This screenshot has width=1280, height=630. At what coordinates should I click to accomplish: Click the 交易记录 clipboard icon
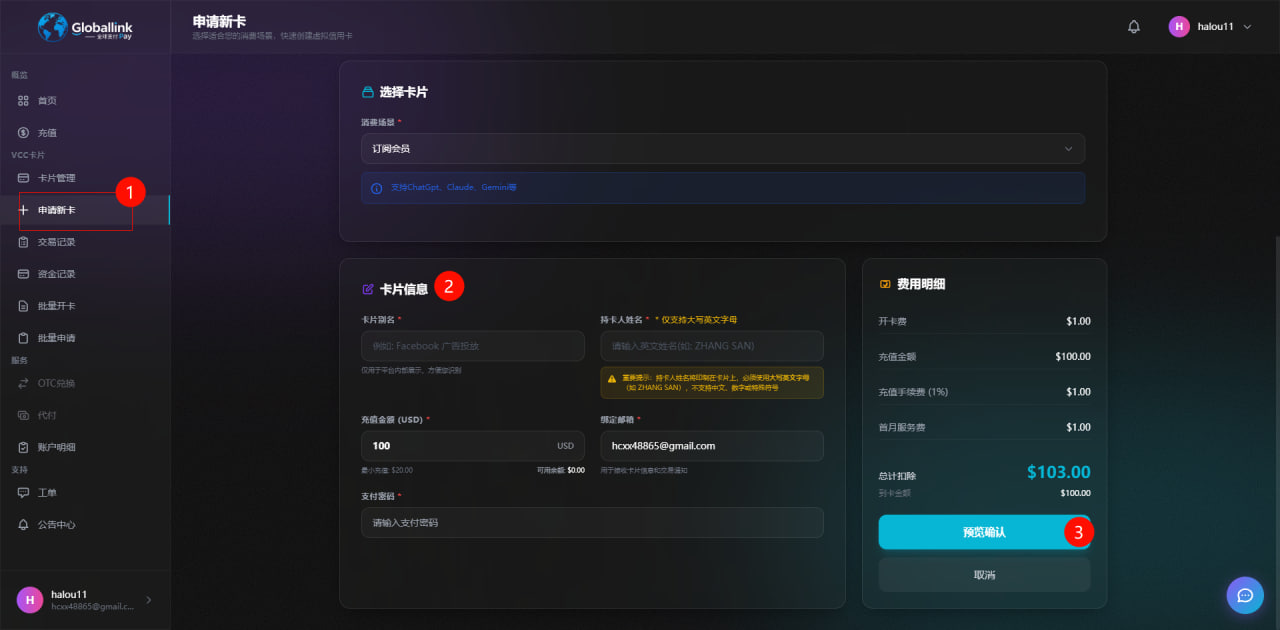click(24, 242)
